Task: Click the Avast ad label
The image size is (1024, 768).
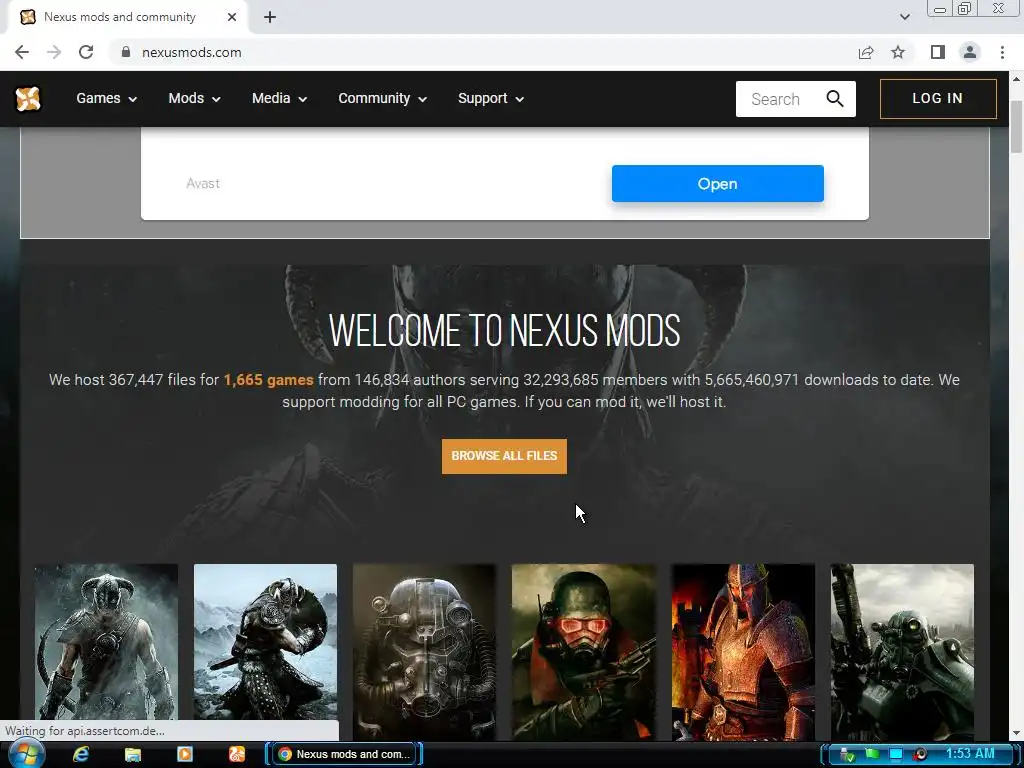Action: coord(202,184)
